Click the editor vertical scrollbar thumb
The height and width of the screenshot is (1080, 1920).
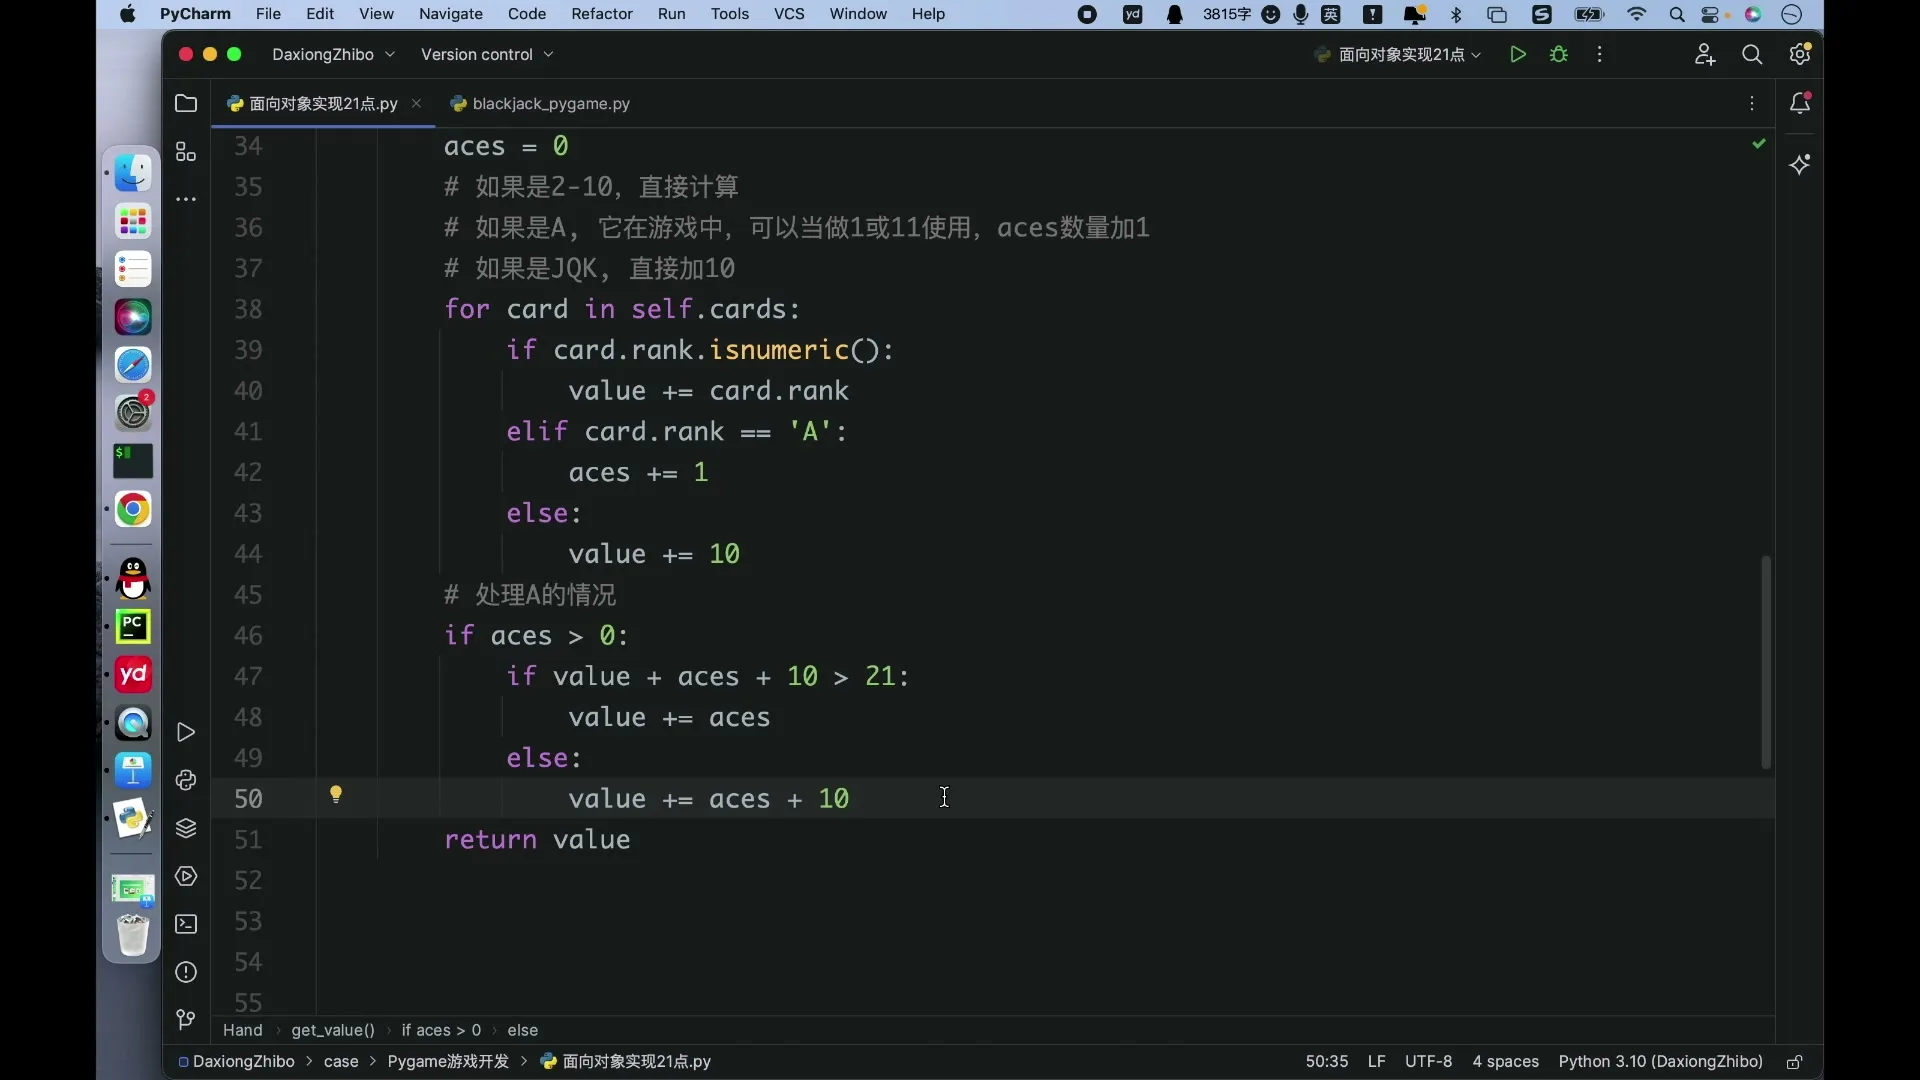coord(1766,662)
